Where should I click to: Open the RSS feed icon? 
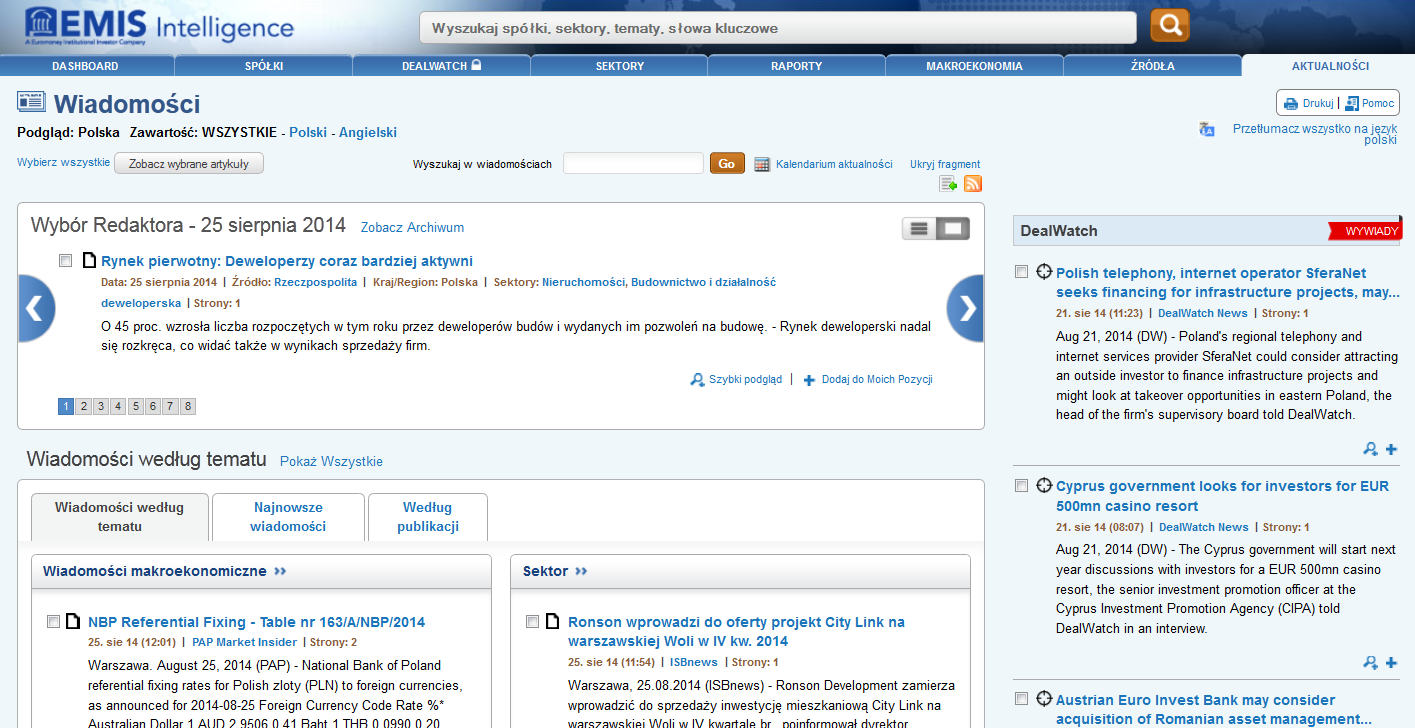point(972,183)
